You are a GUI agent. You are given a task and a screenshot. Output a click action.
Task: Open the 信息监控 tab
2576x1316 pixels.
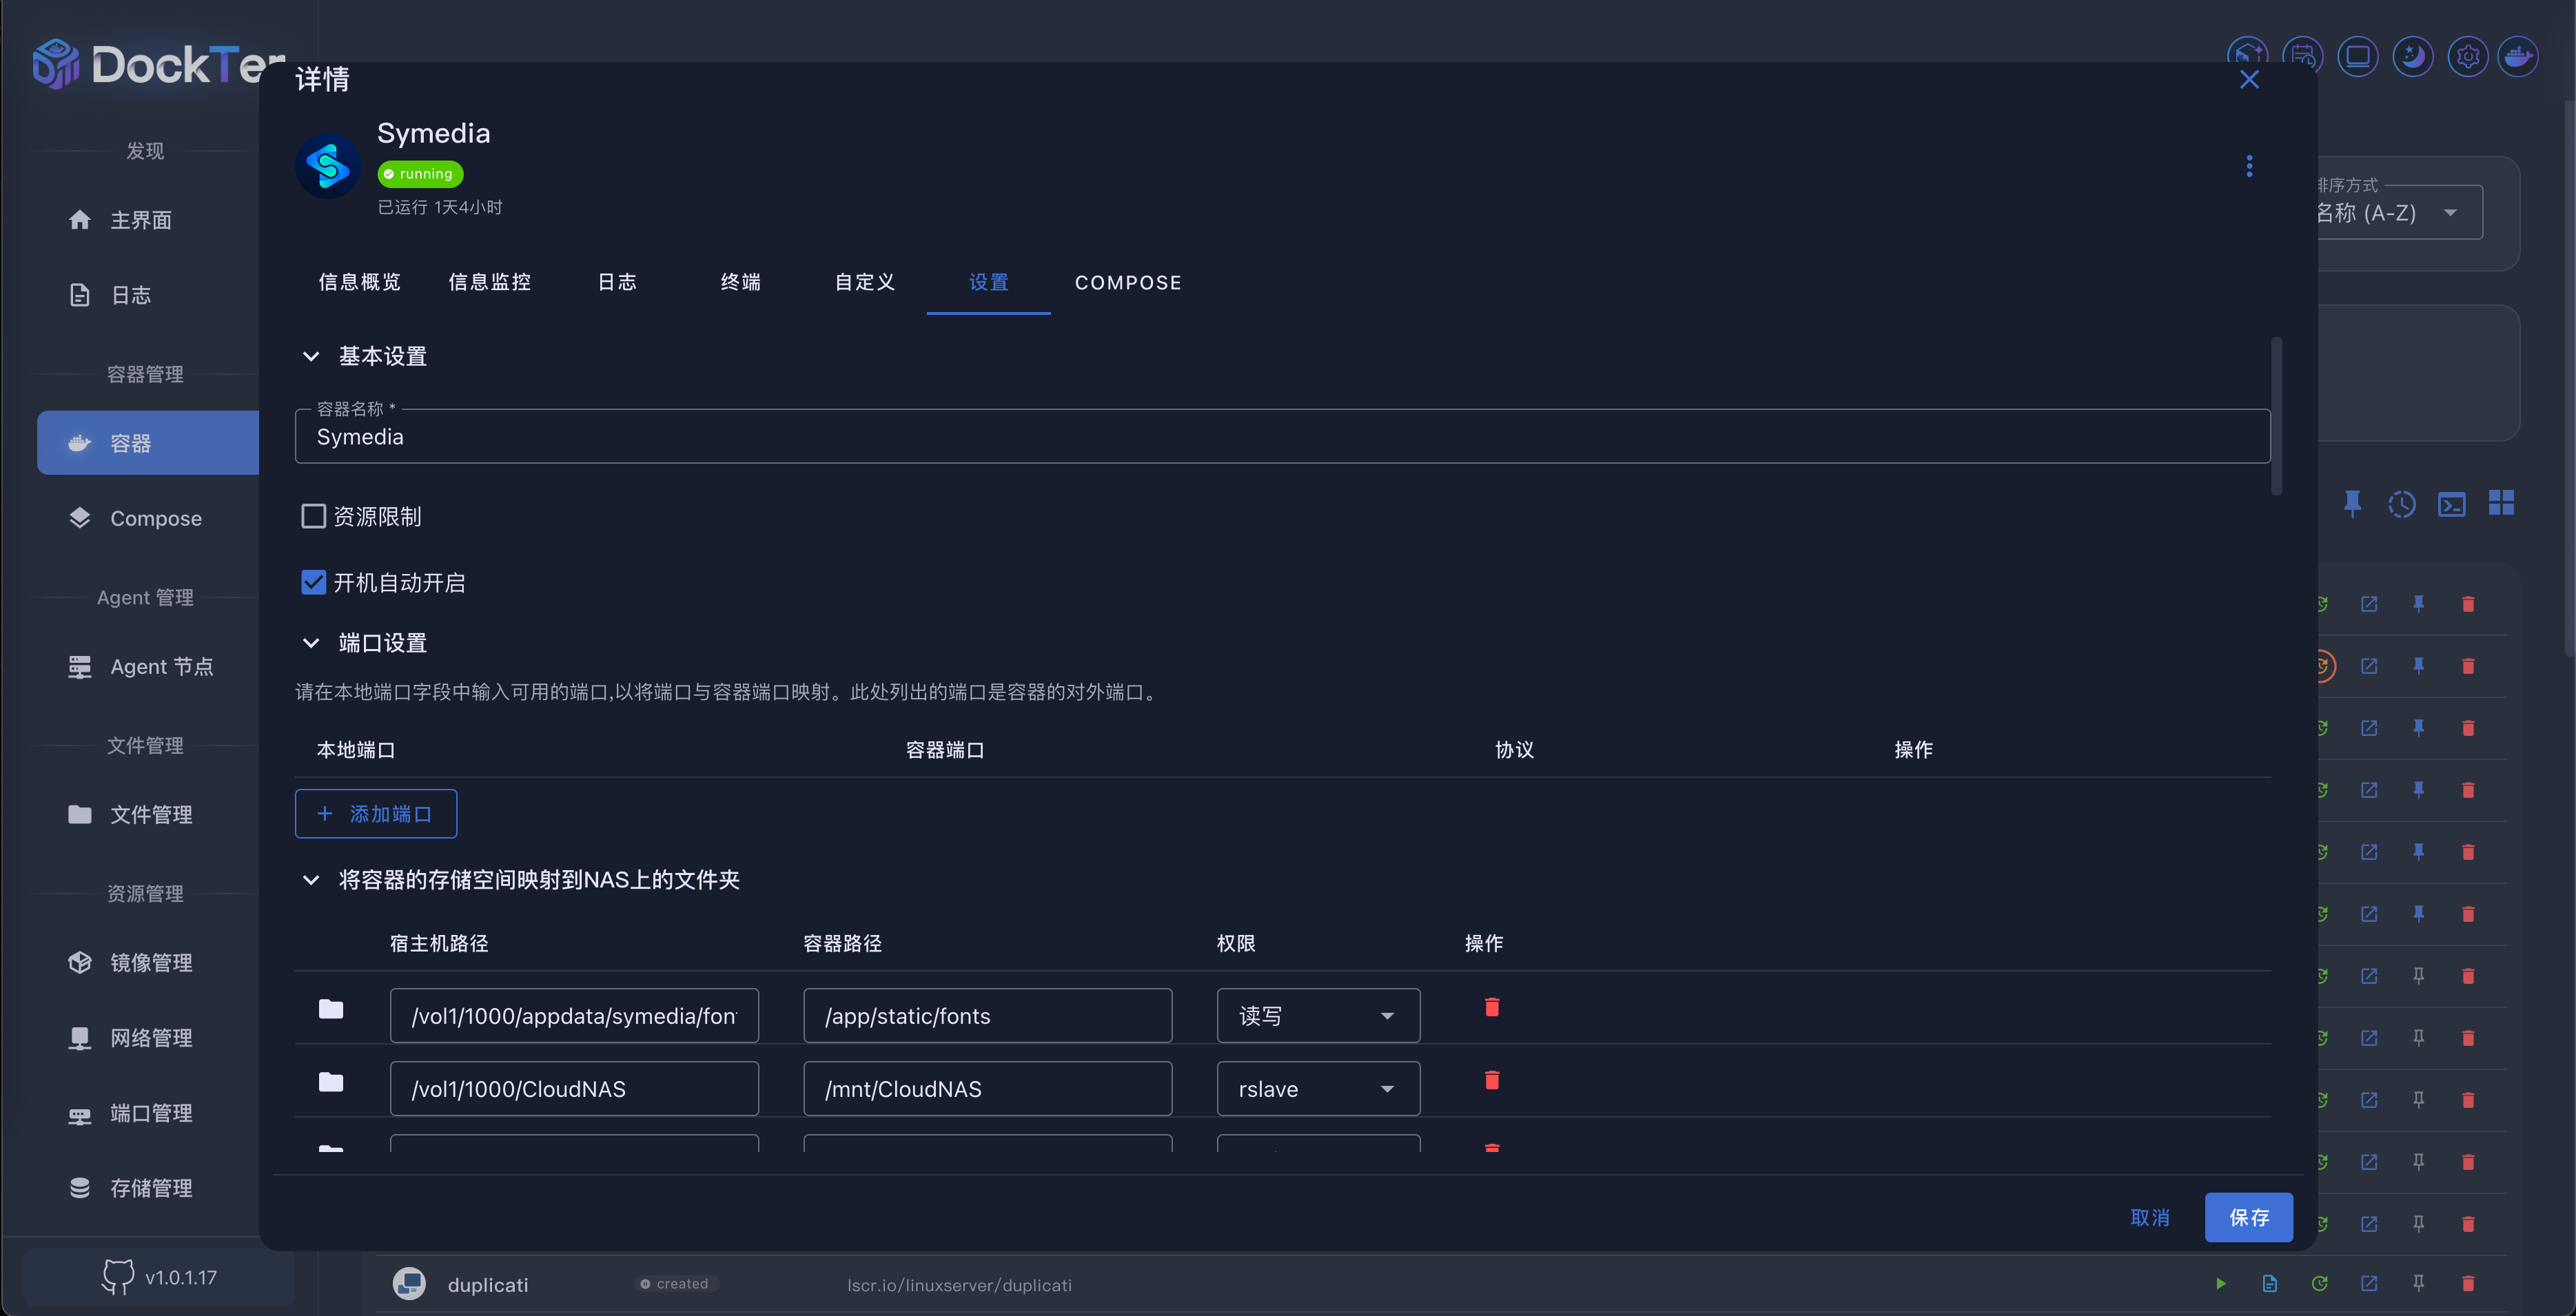[489, 283]
